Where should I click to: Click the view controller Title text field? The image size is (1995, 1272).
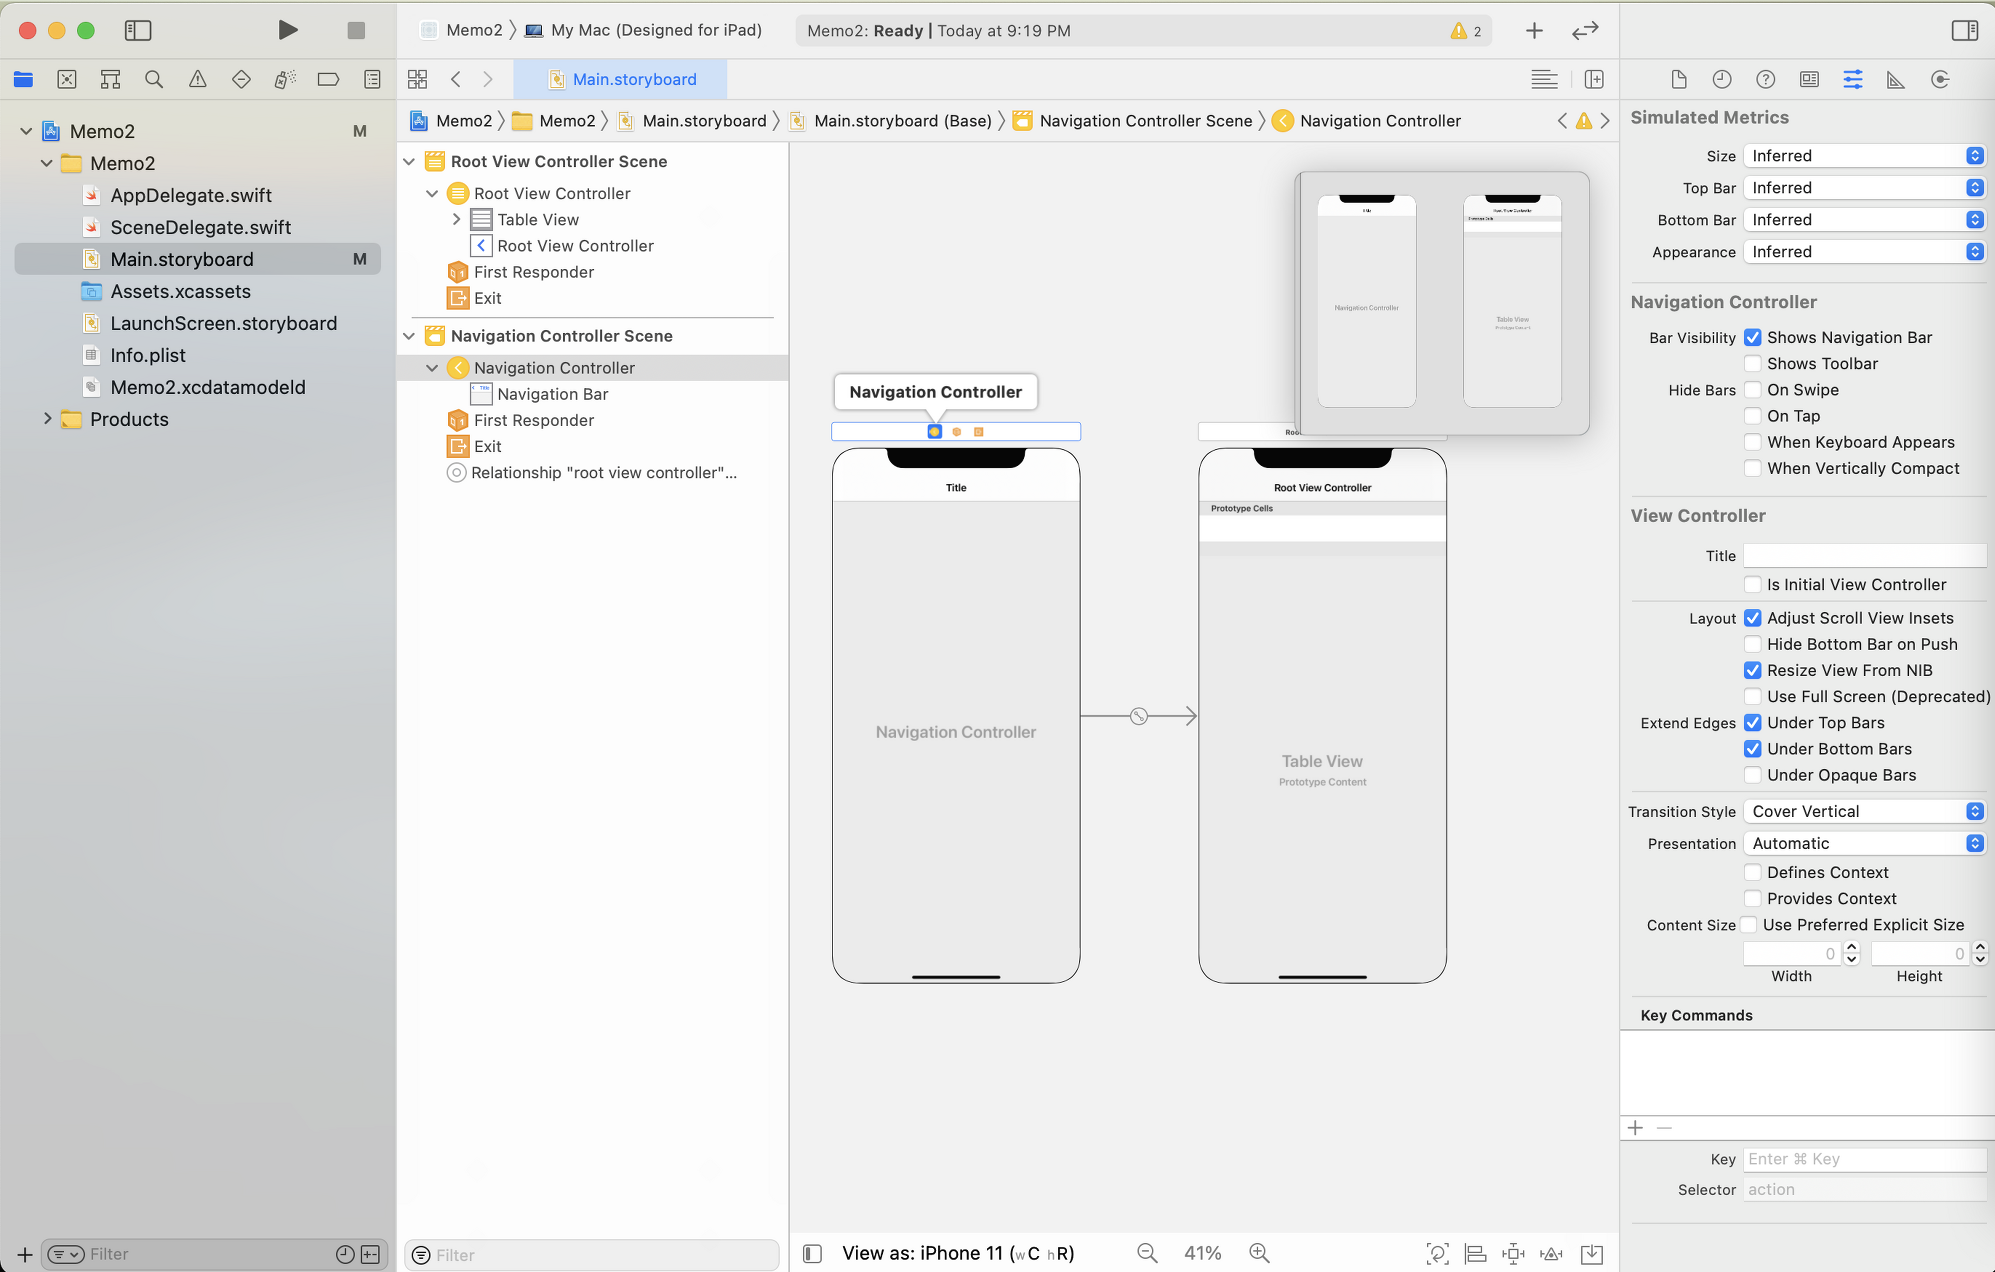point(1864,556)
